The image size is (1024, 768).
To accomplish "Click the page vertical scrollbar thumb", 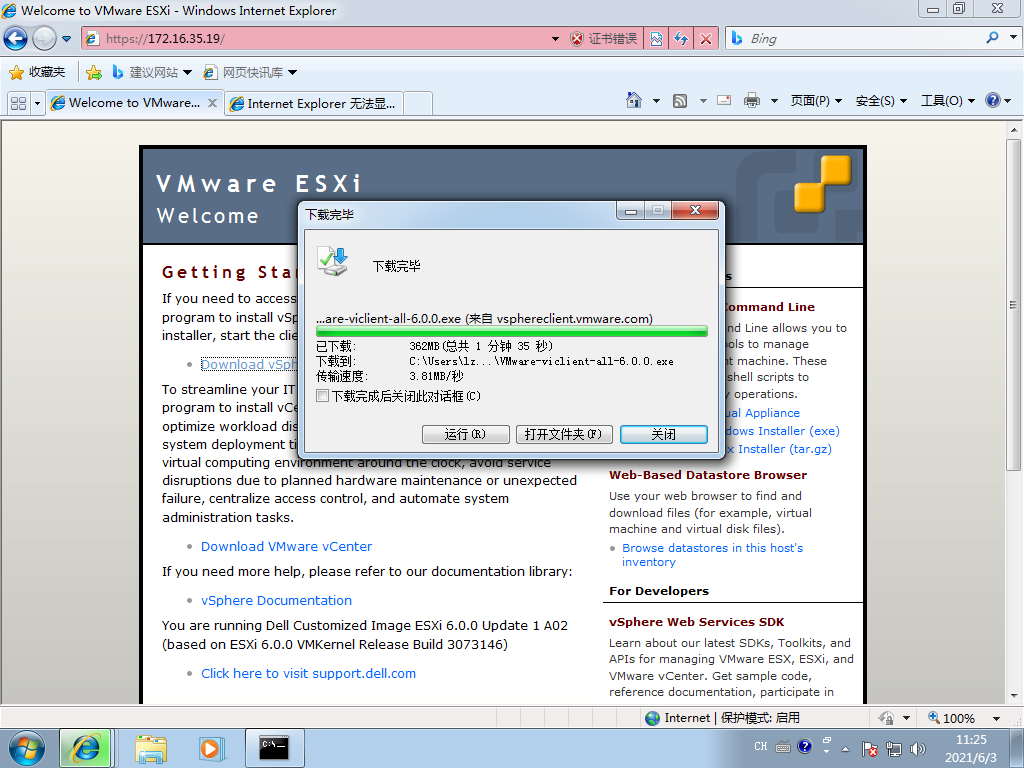I will [1013, 304].
